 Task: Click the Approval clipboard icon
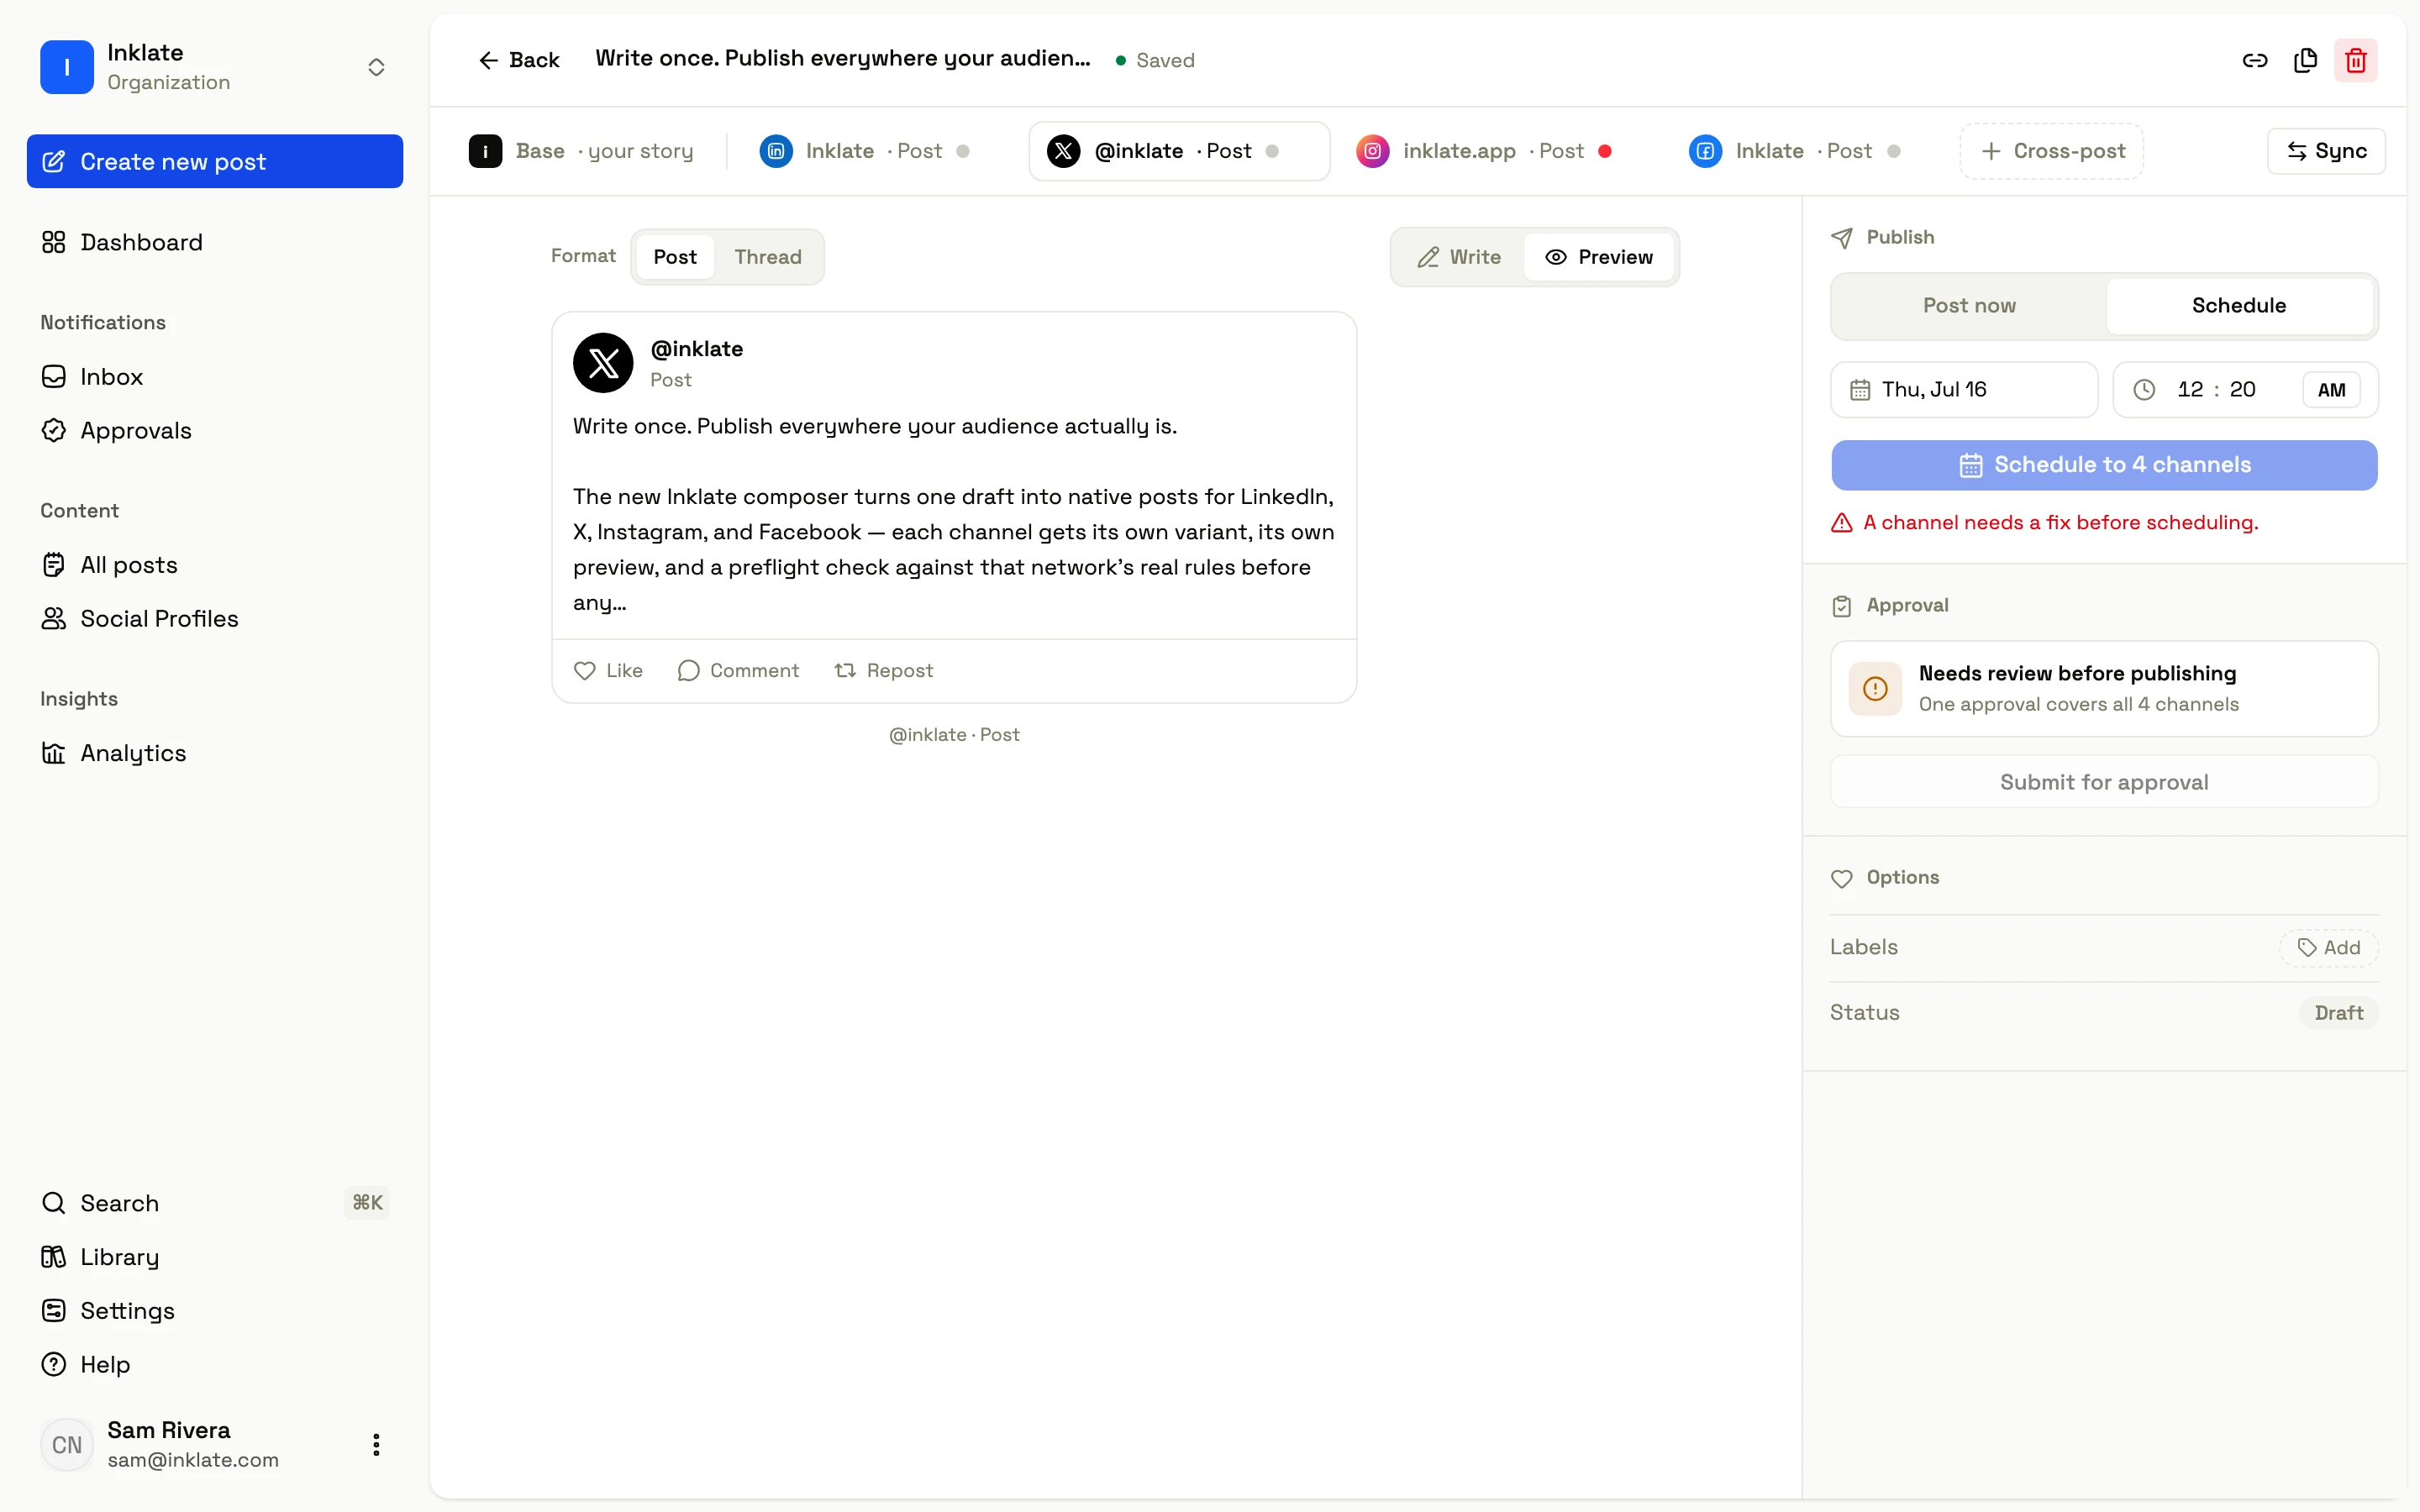pos(1842,606)
